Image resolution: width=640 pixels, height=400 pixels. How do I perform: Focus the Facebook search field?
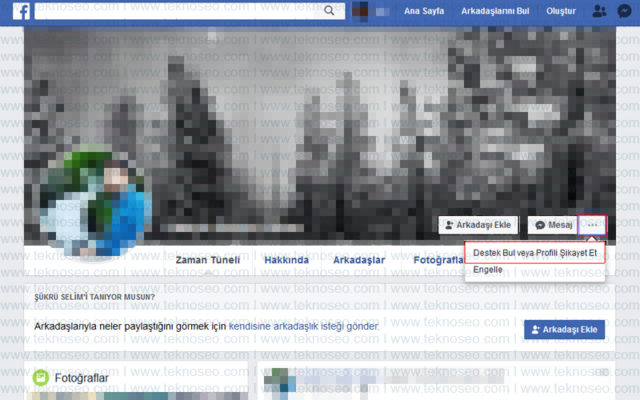click(189, 11)
